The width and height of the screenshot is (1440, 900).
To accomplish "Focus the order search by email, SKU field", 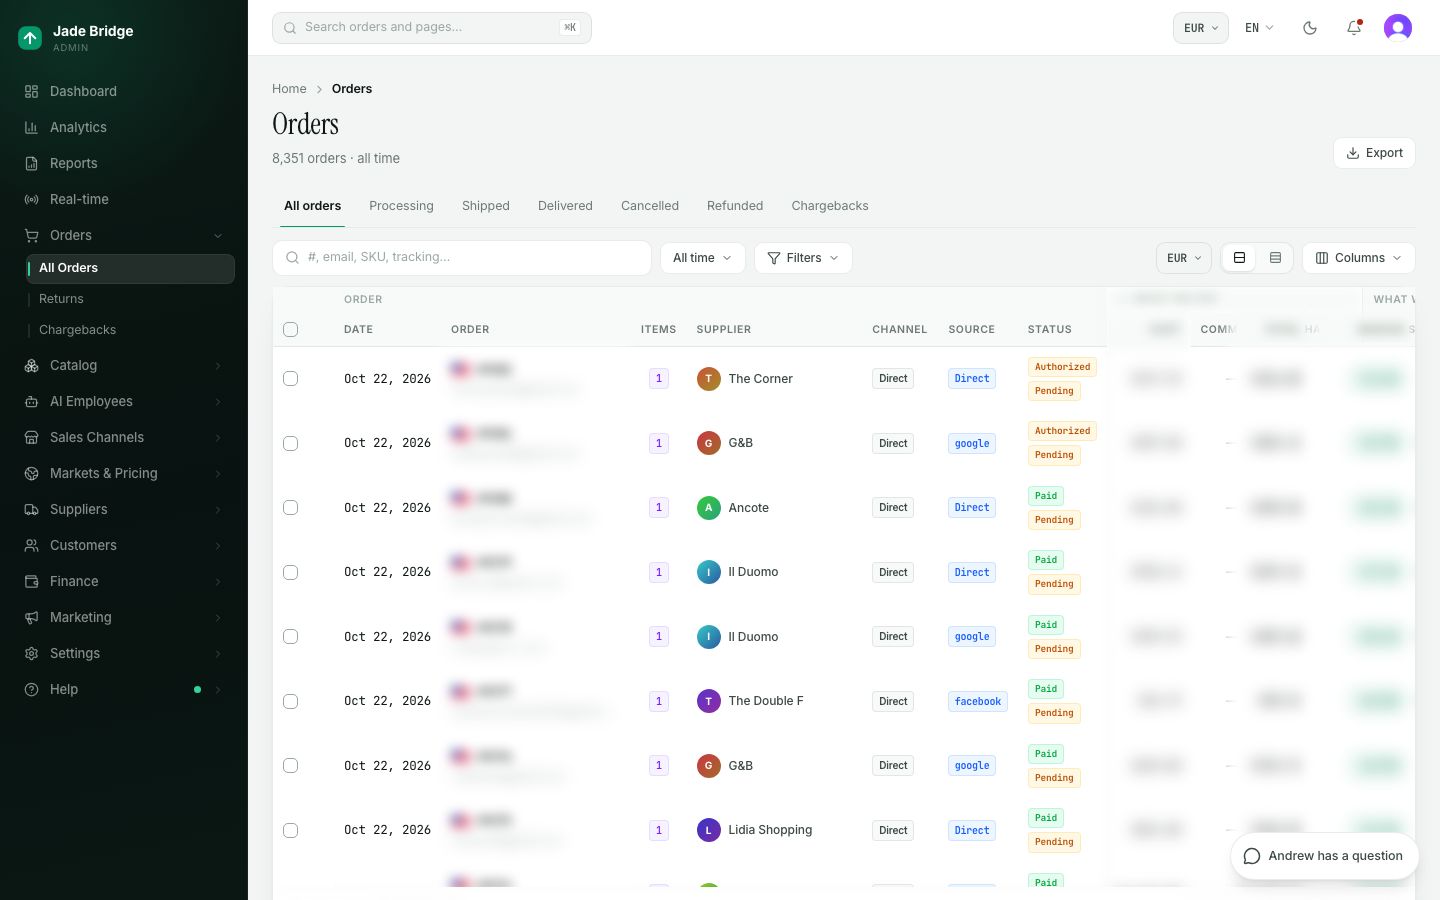I will click(x=462, y=258).
